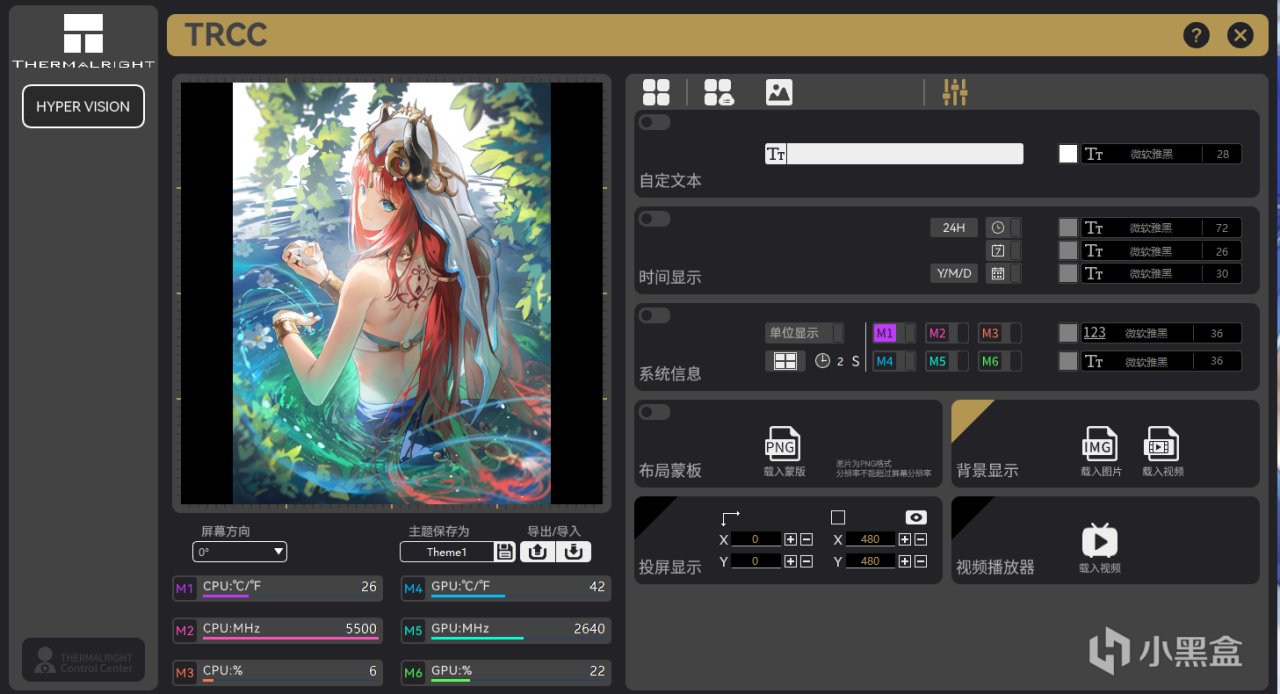This screenshot has height=694, width=1280.
Task: Open font selector with size 72
Action: pos(1161,227)
